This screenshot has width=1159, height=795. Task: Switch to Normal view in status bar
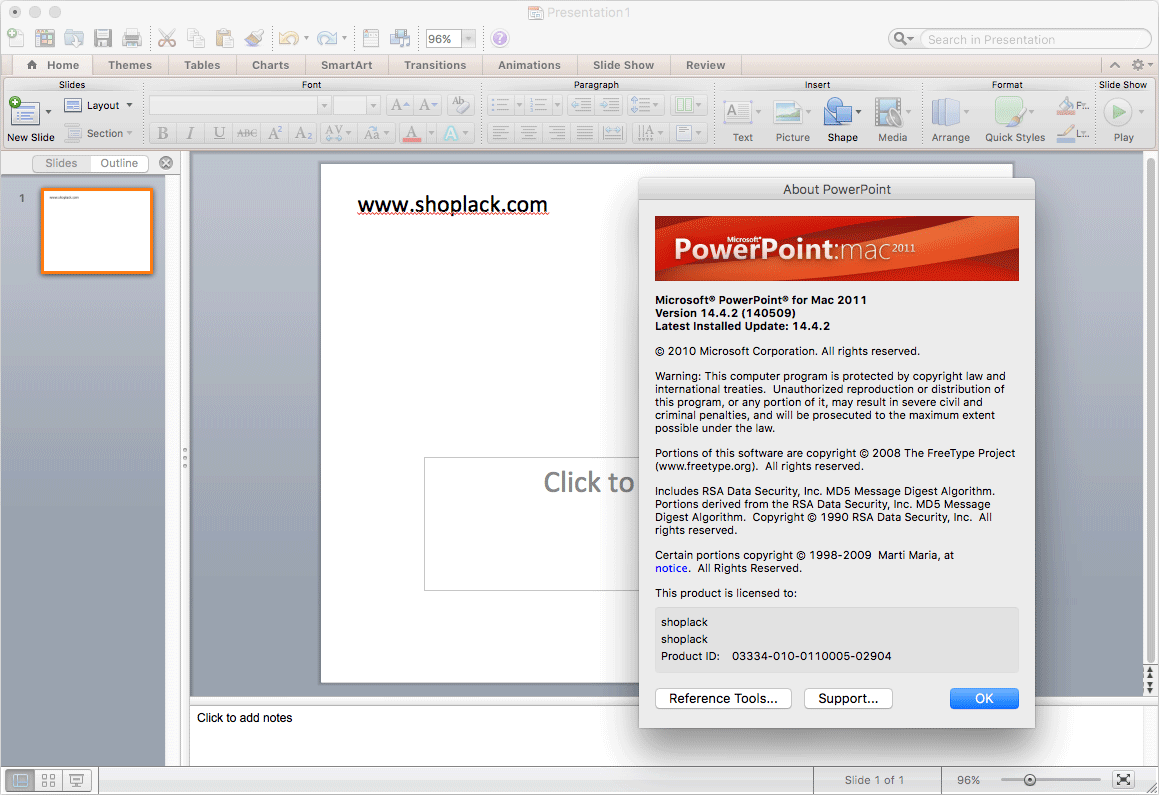pos(20,780)
